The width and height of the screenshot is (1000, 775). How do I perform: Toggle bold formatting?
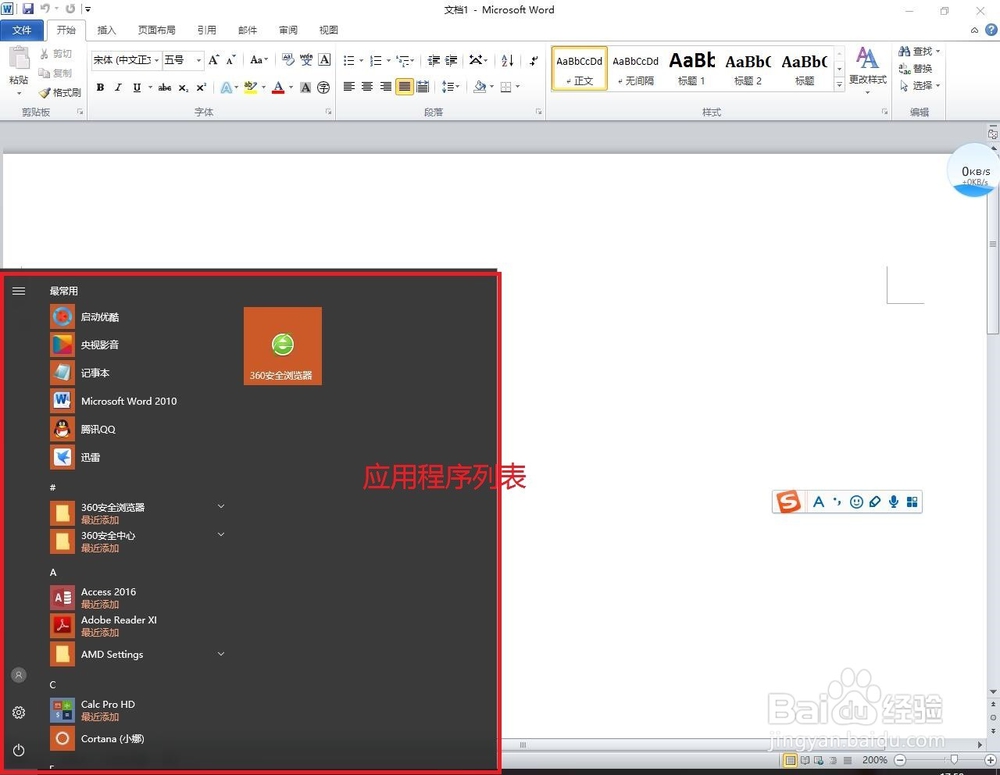pyautogui.click(x=100, y=88)
